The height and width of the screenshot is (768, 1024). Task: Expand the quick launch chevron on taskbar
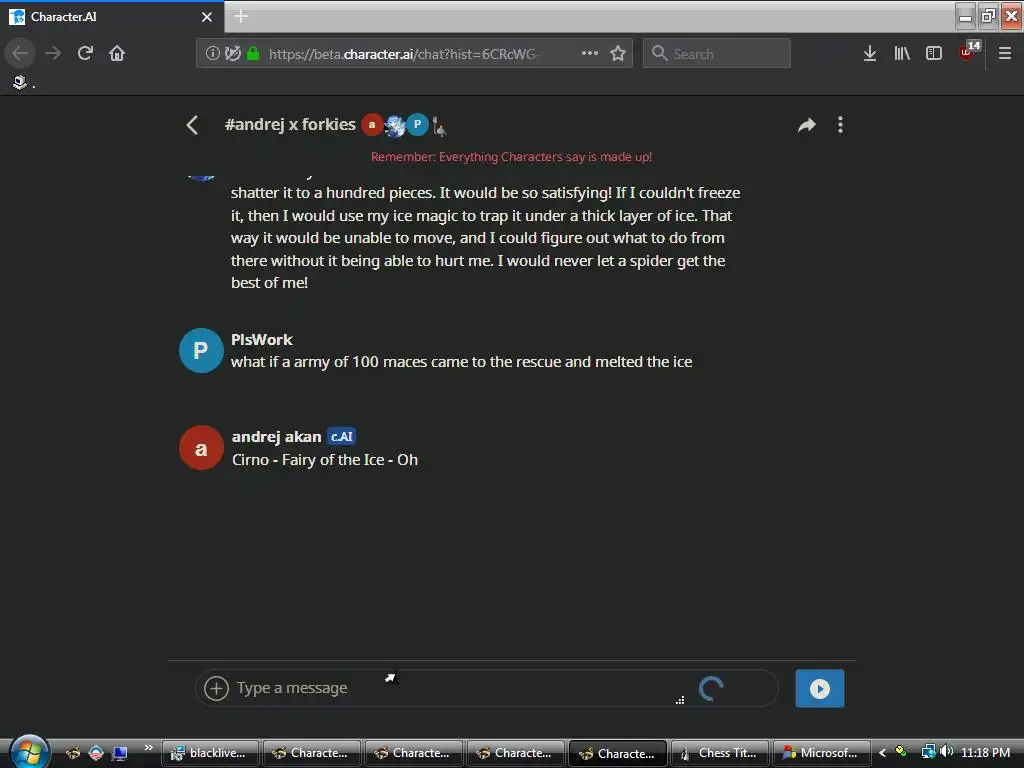(149, 748)
